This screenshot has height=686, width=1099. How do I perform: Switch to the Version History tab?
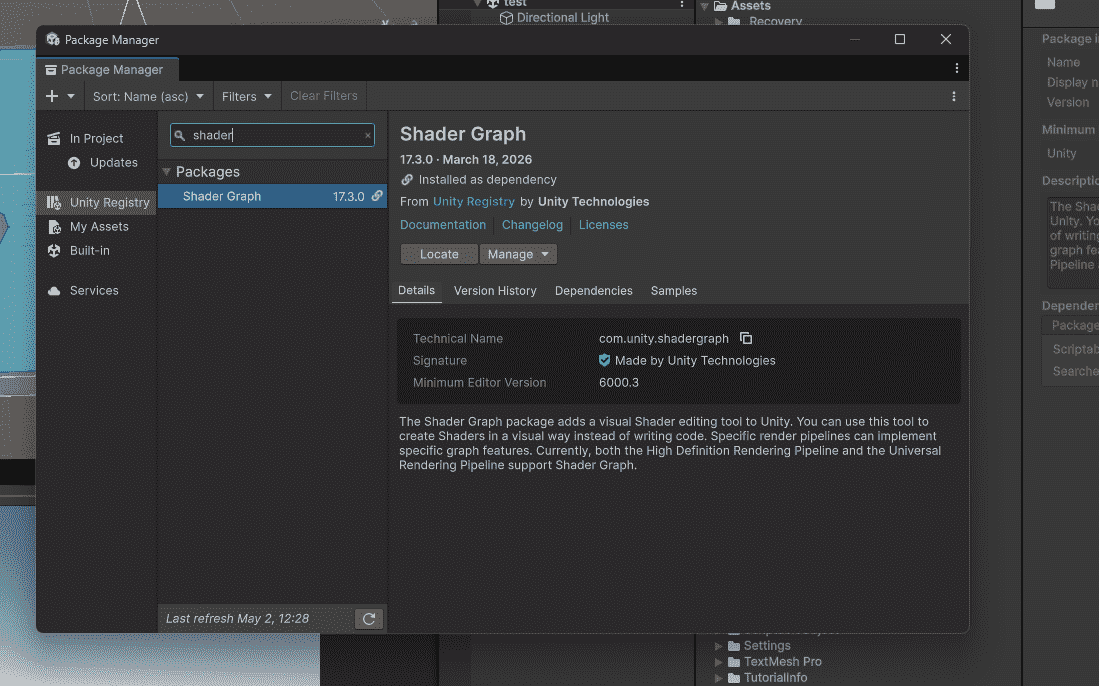[x=495, y=291]
